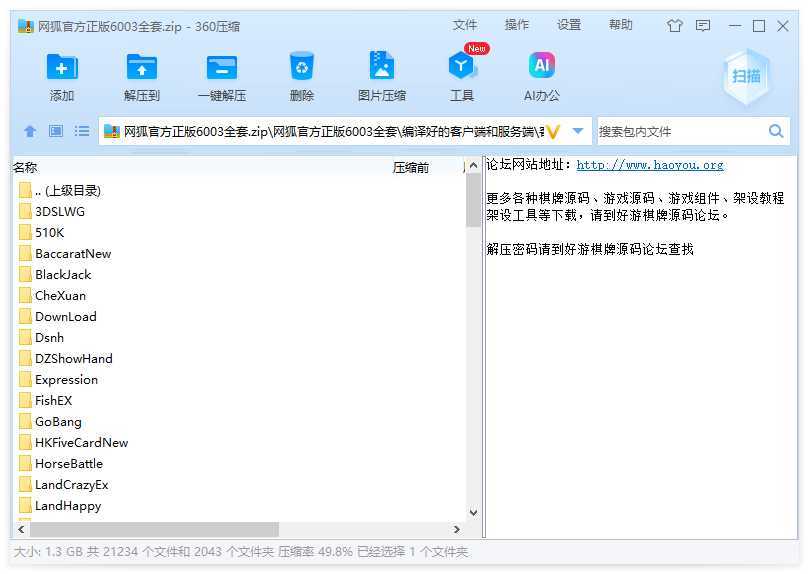Go up one level with the arrow icon
Viewport: 809px width, 574px height.
[x=30, y=131]
